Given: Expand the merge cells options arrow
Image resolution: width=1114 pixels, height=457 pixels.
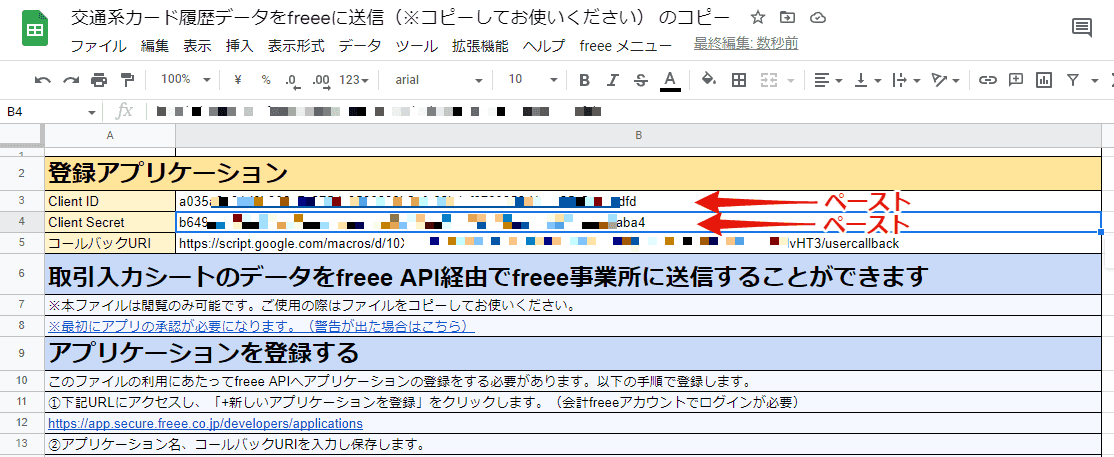Looking at the screenshot, I should tap(791, 80).
